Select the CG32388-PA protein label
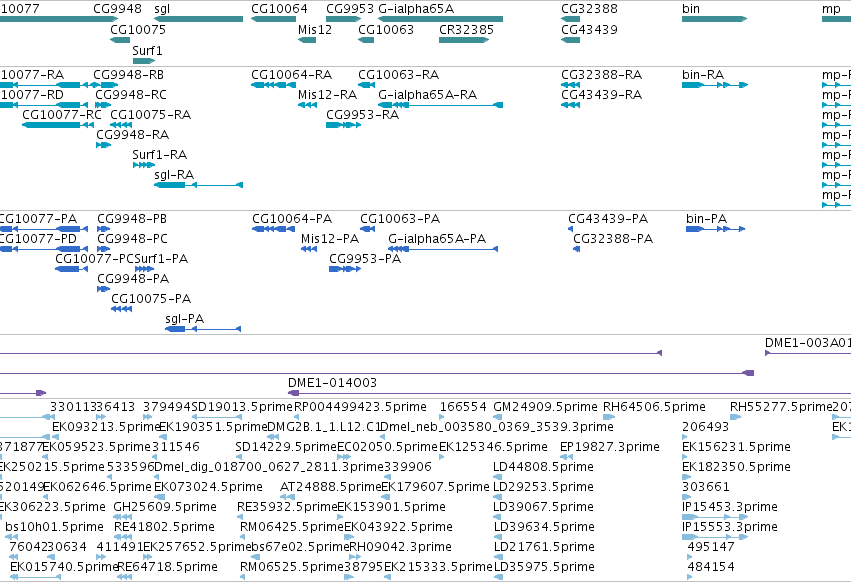The image size is (851, 582). tap(613, 239)
